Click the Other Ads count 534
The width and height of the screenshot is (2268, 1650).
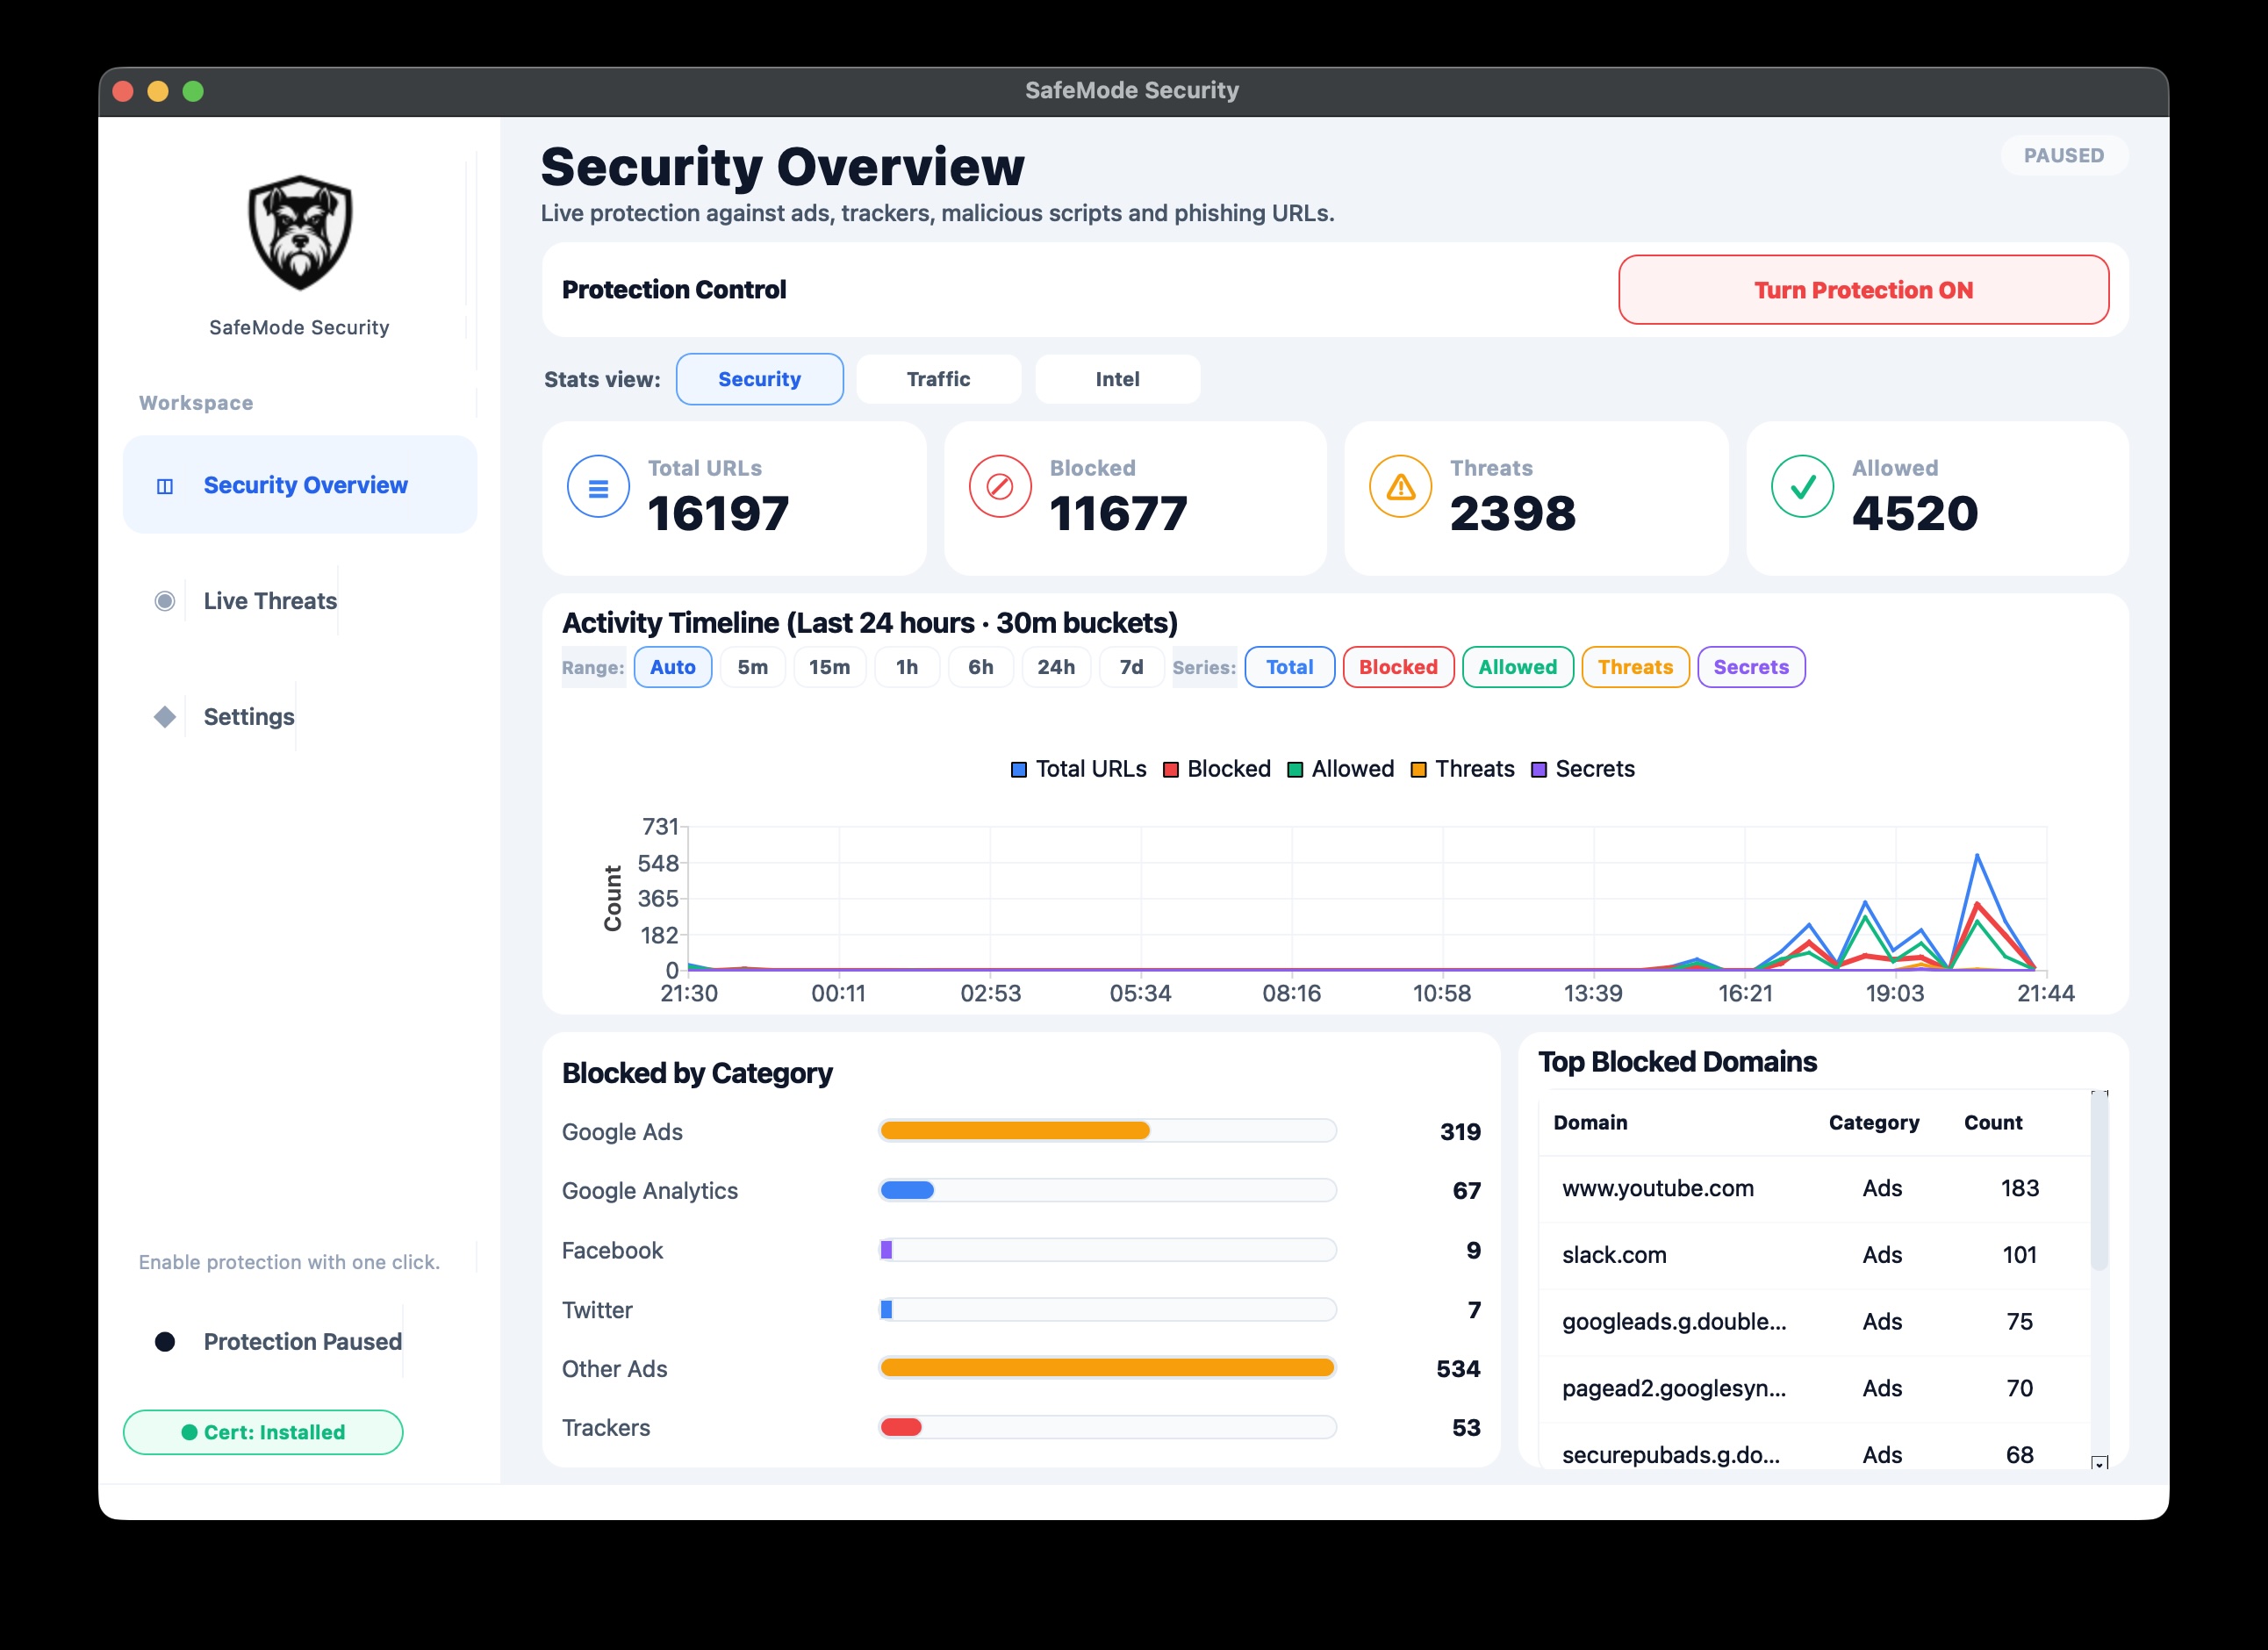coord(1458,1368)
